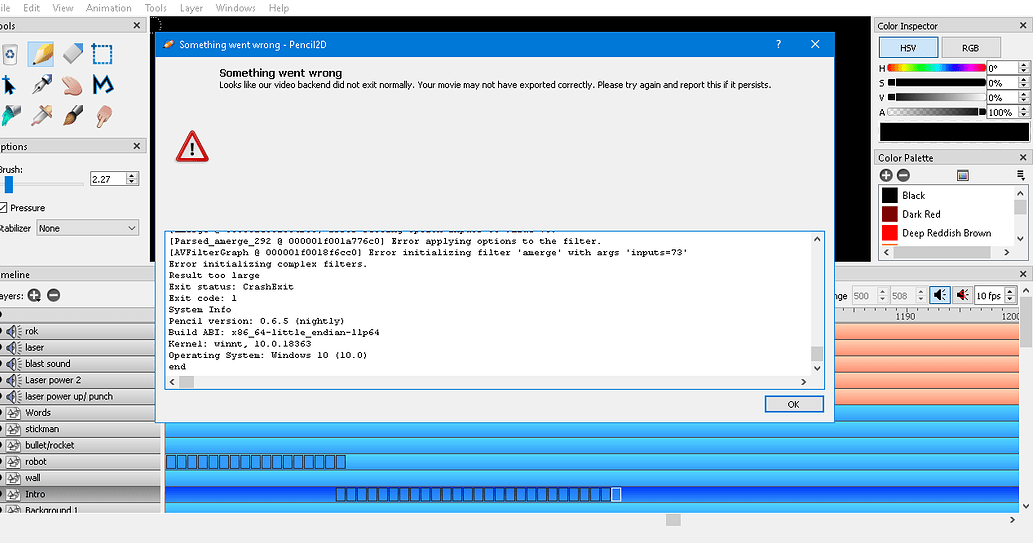Image resolution: width=1033 pixels, height=543 pixels.
Task: Click the Hue rainbow slider
Action: 936,67
